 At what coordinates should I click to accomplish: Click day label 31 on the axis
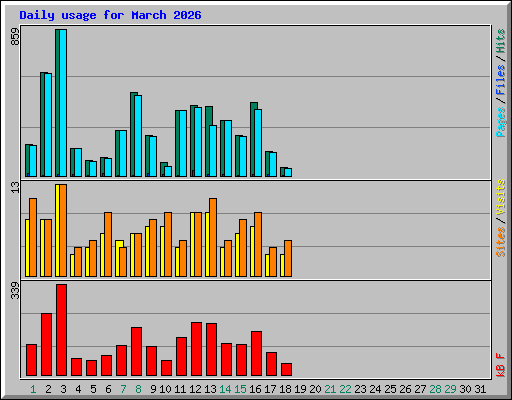[x=480, y=389]
